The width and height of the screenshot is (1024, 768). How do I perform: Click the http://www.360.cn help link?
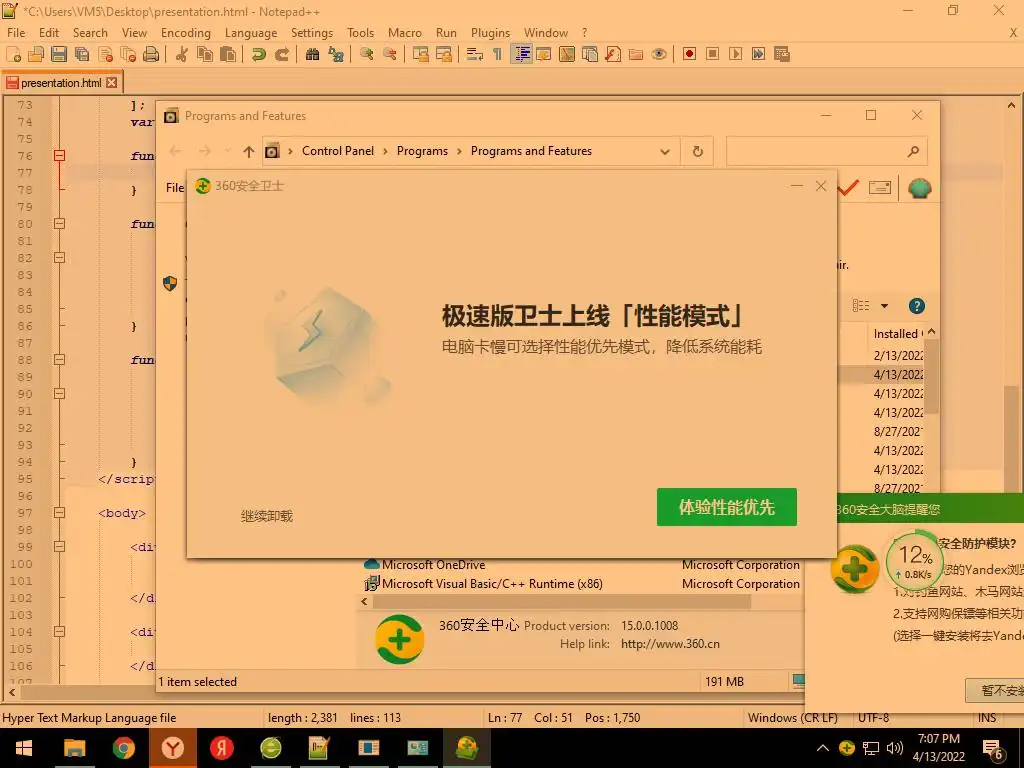[x=670, y=644]
